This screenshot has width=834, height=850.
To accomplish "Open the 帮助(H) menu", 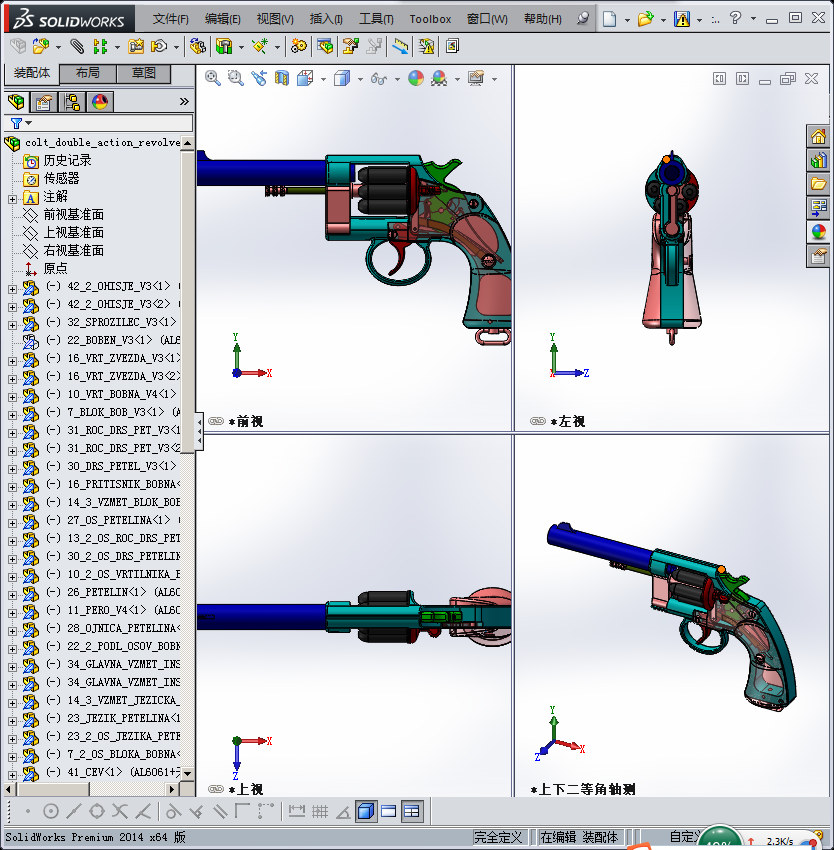I will point(542,19).
